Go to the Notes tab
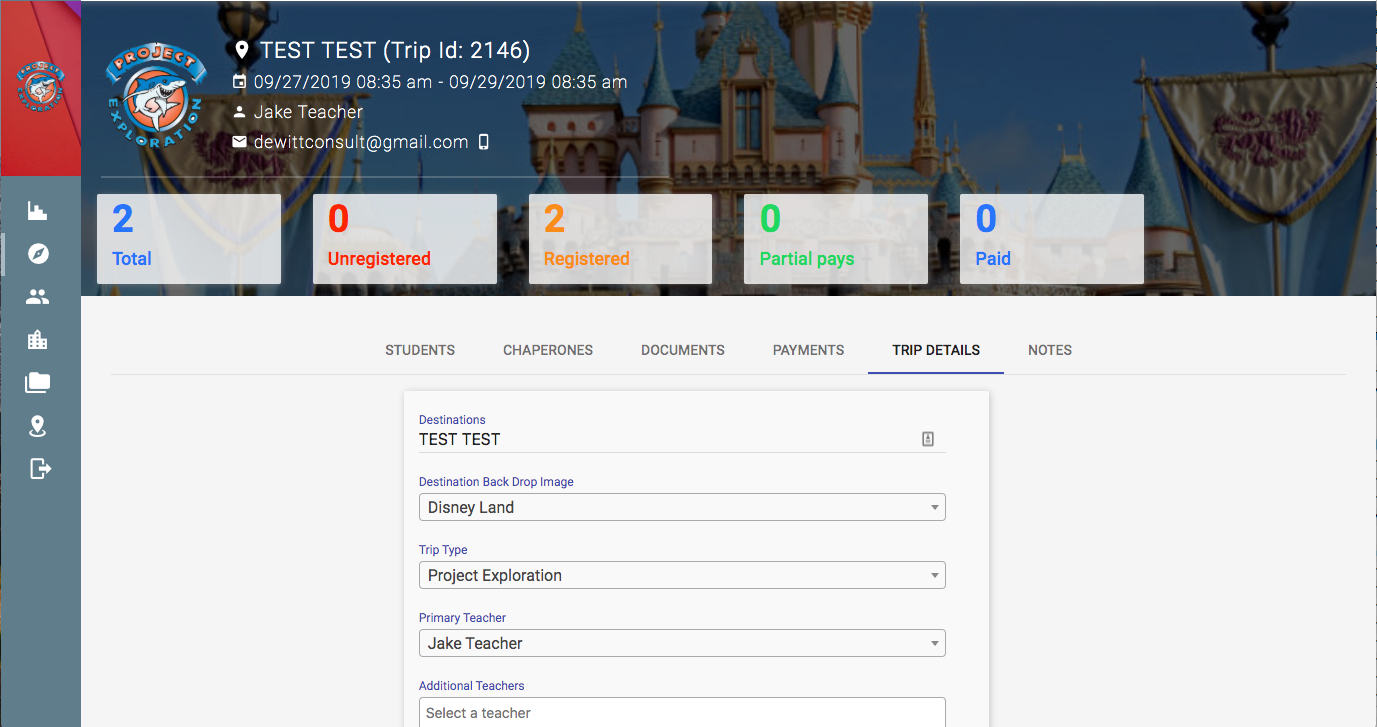This screenshot has height=727, width=1377. [1049, 350]
